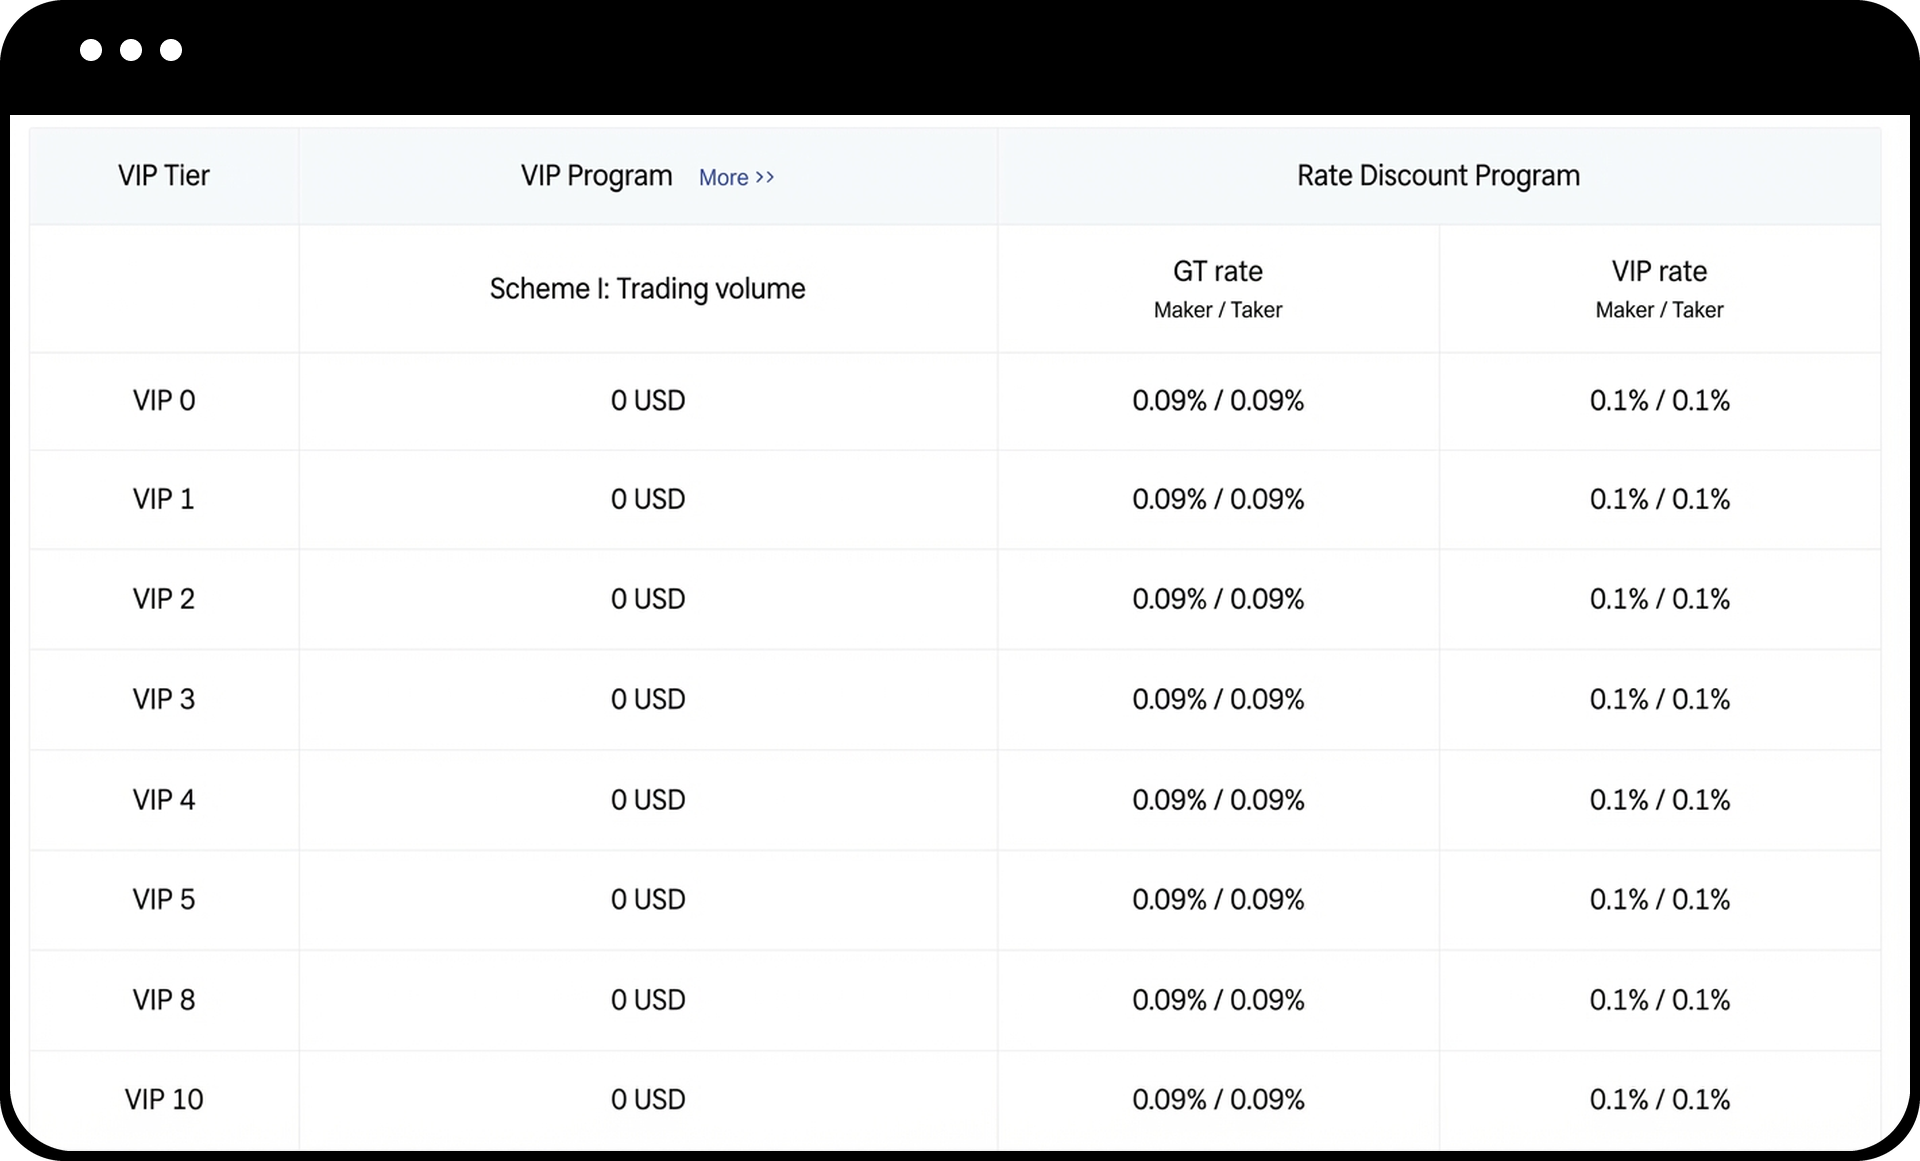The image size is (1920, 1161).
Task: Click the GT rate Maker / Taker subheader
Action: [x=1217, y=289]
